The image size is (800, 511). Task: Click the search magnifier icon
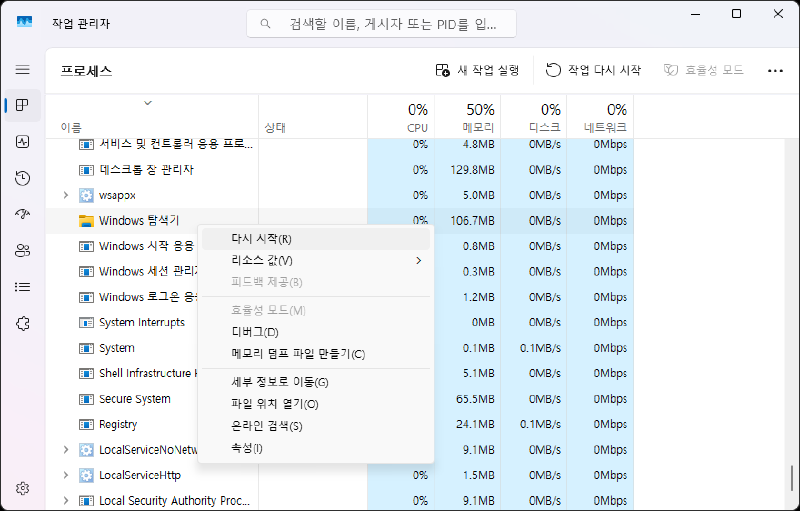[x=265, y=23]
